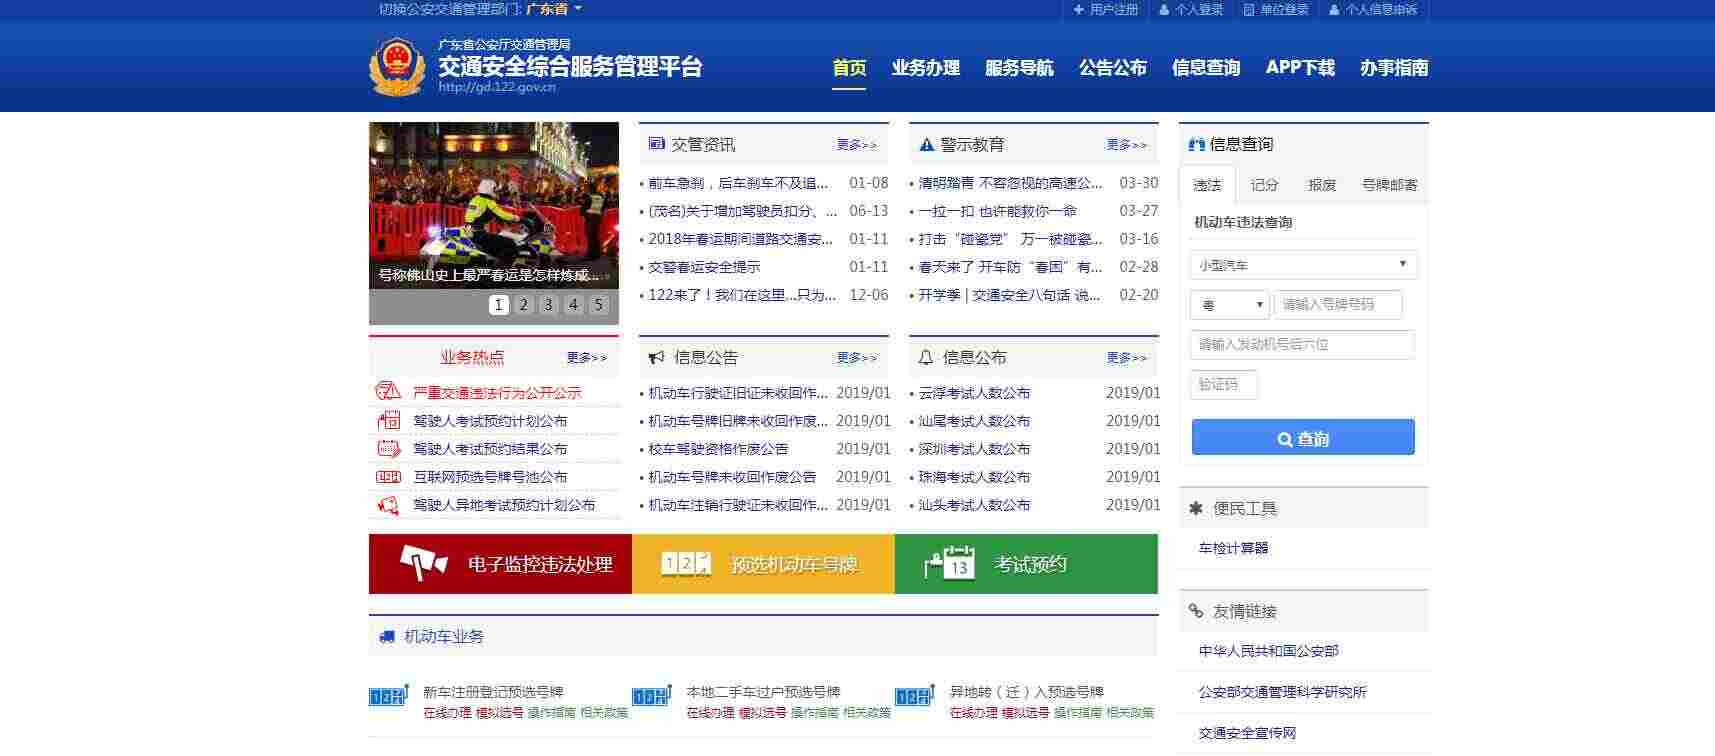The height and width of the screenshot is (756, 1715).
Task: Click icon next to 严重交通违法行为公开公示
Action: [x=388, y=392]
